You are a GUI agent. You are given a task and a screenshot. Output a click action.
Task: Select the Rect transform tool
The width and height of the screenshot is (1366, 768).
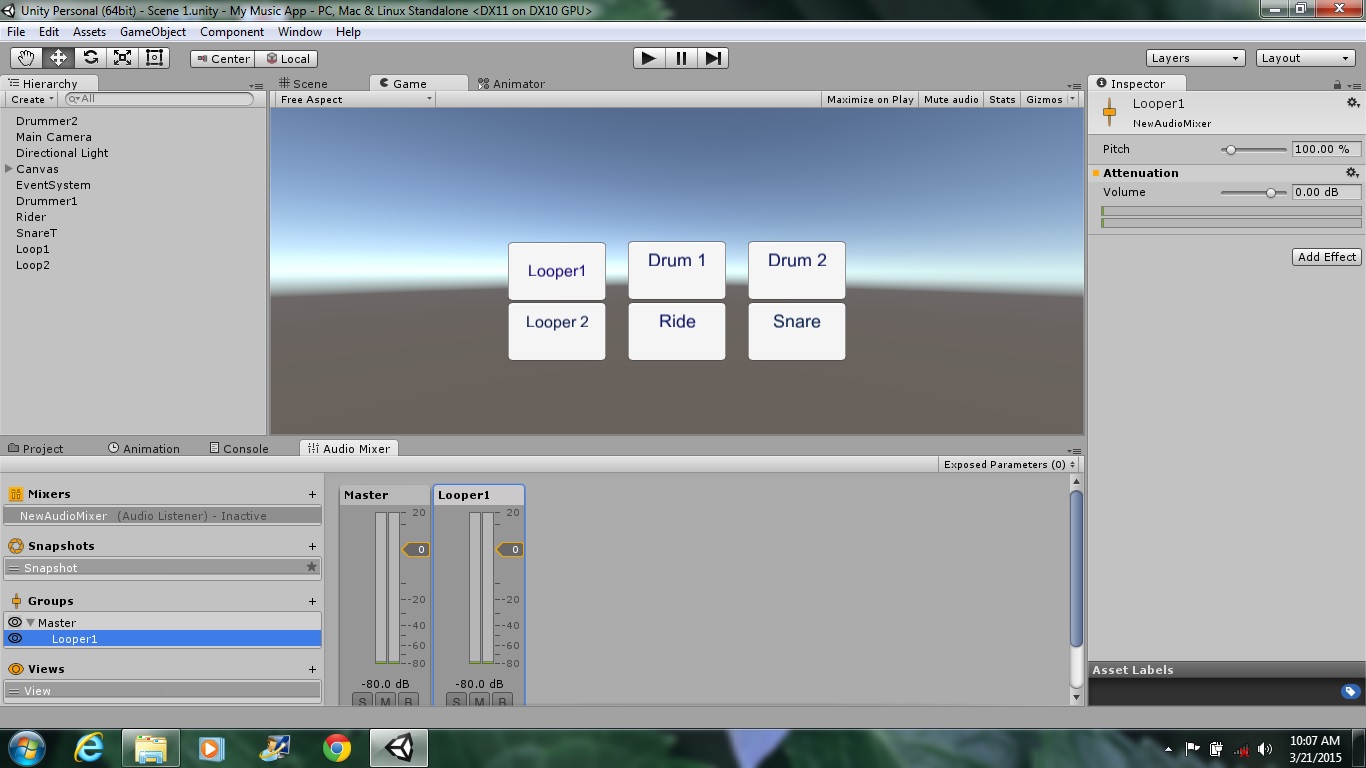[154, 58]
